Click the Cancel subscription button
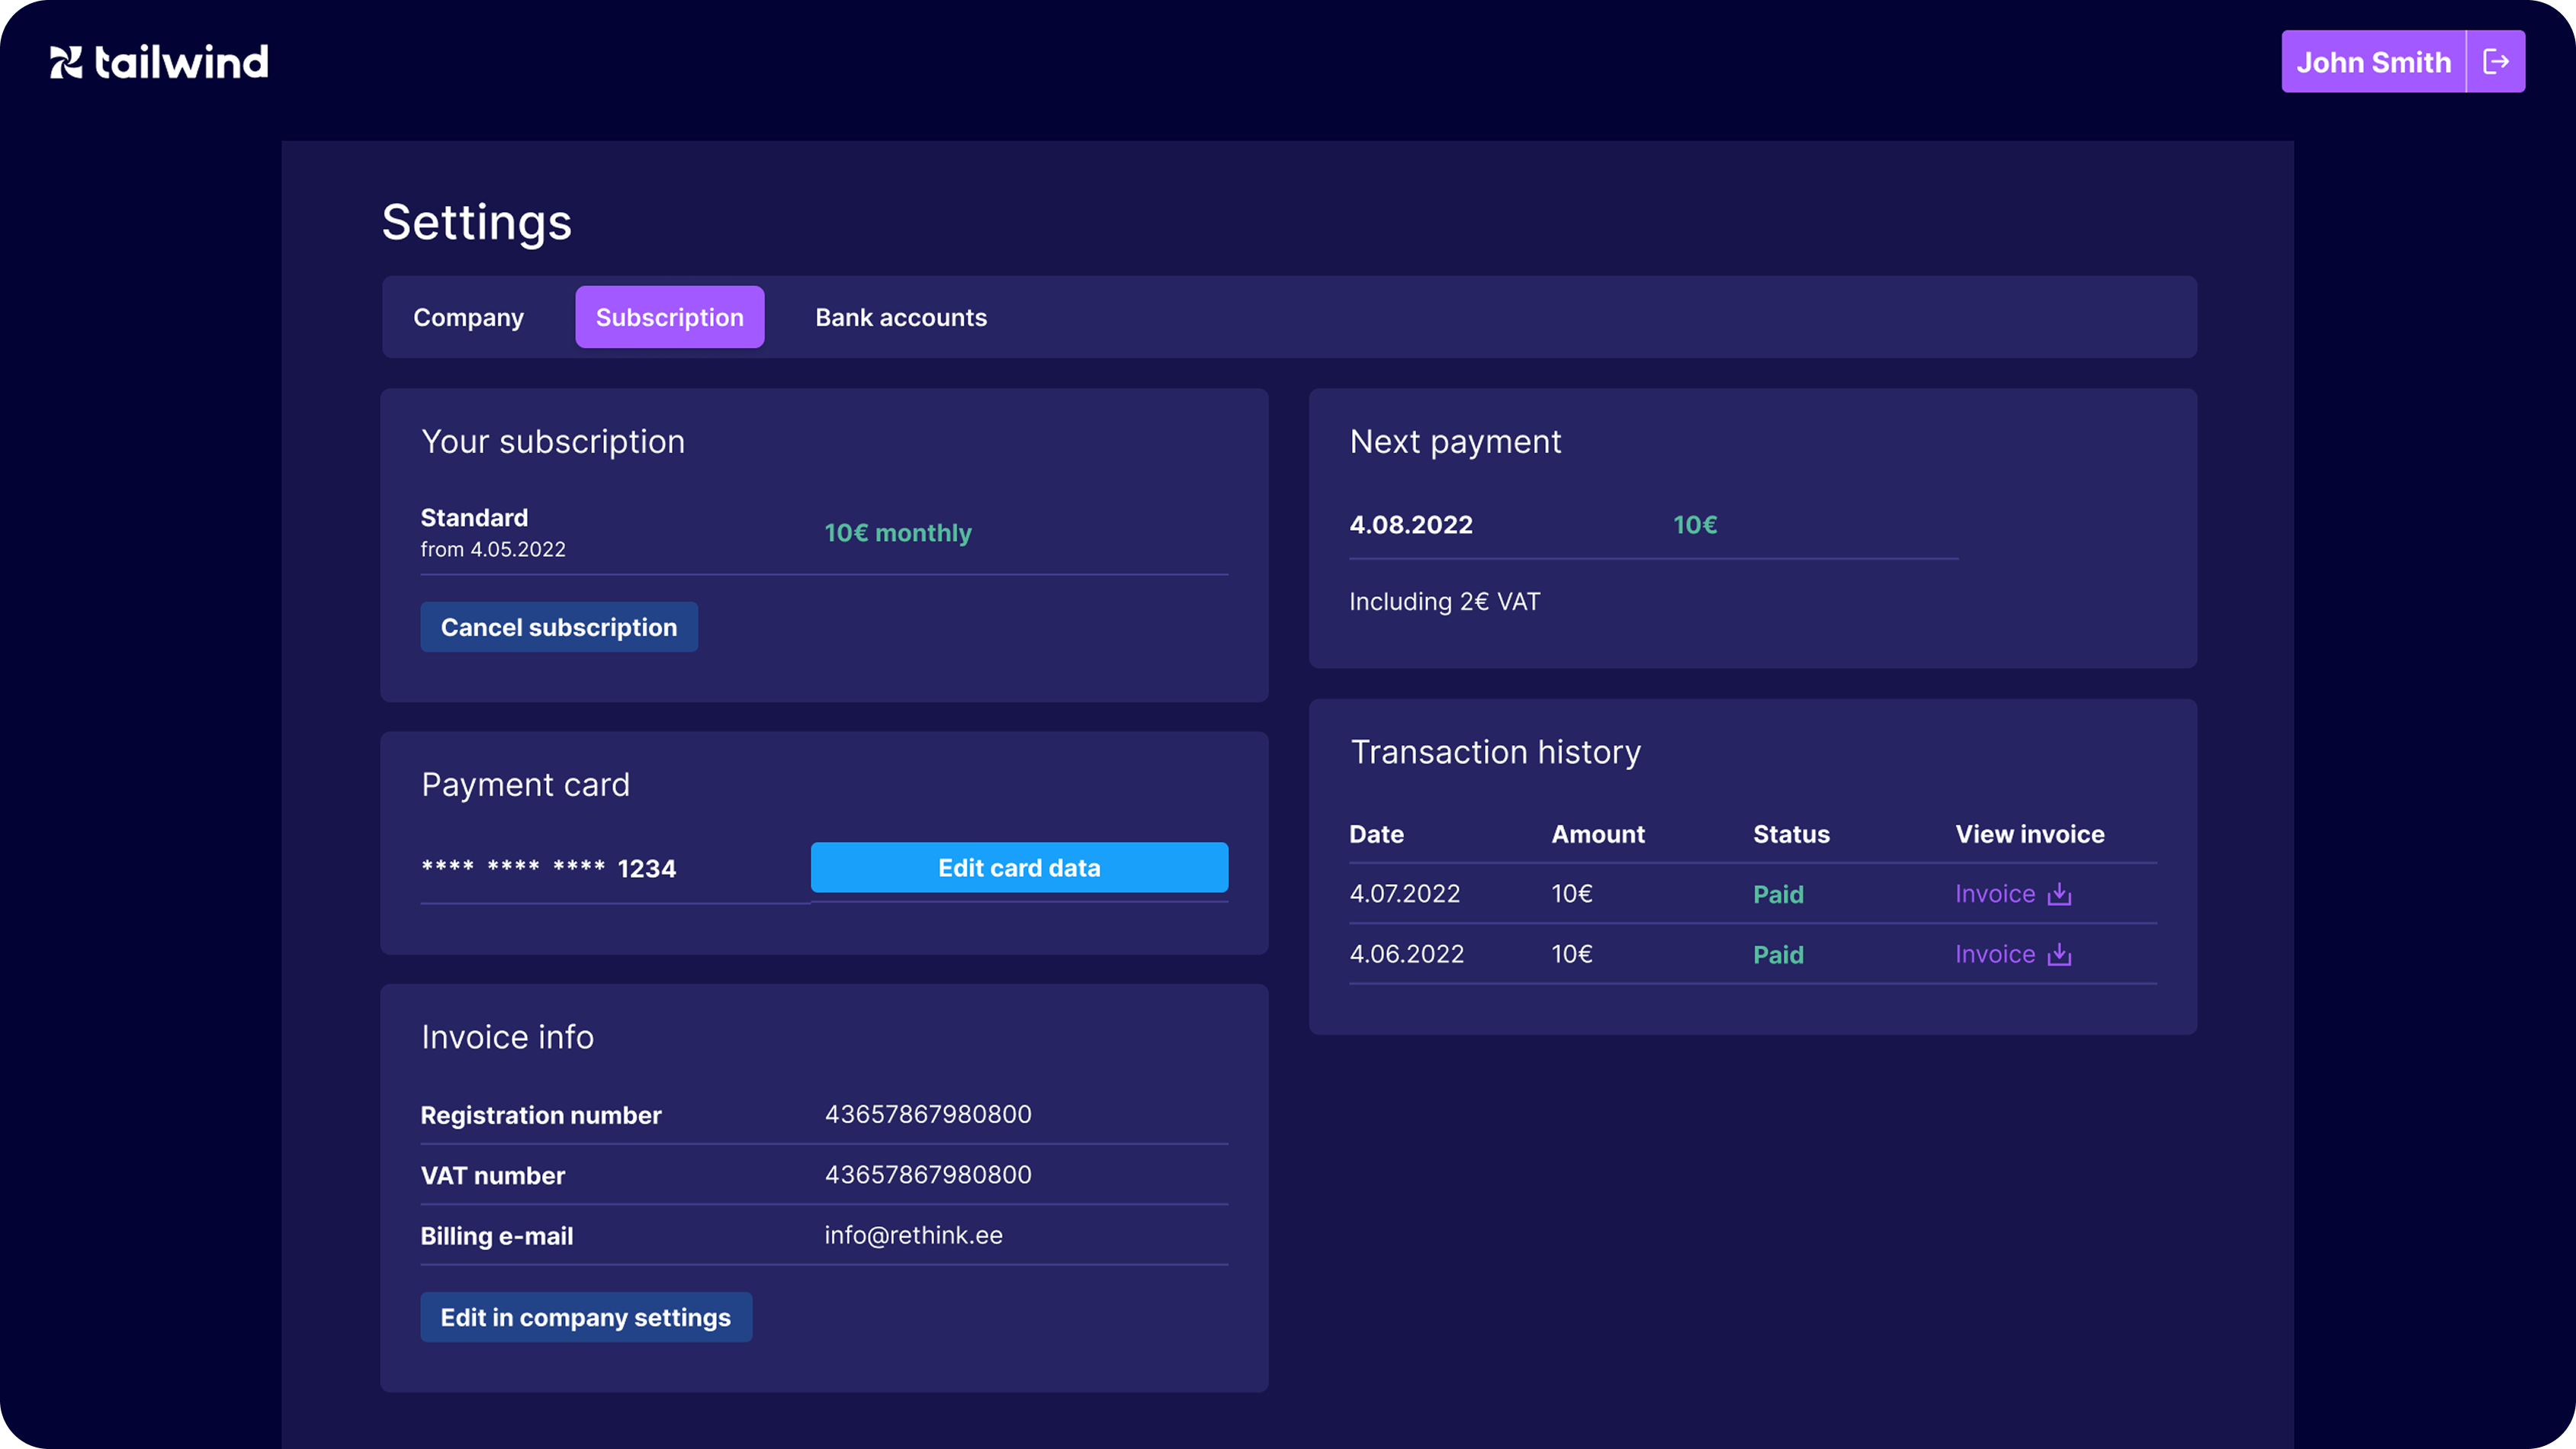The image size is (2576, 1449). (x=559, y=627)
